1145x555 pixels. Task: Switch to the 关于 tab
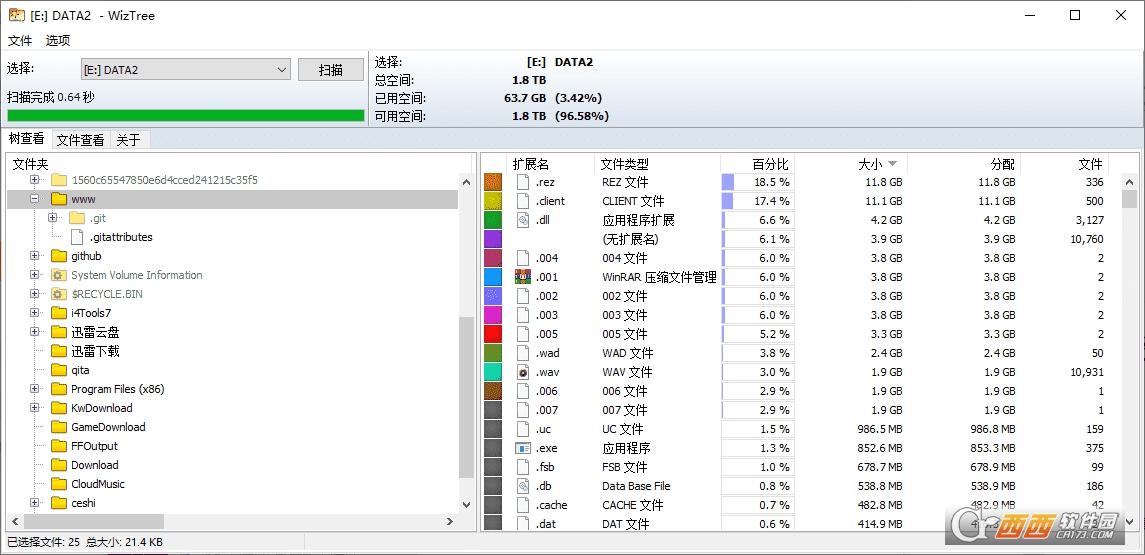[x=128, y=140]
